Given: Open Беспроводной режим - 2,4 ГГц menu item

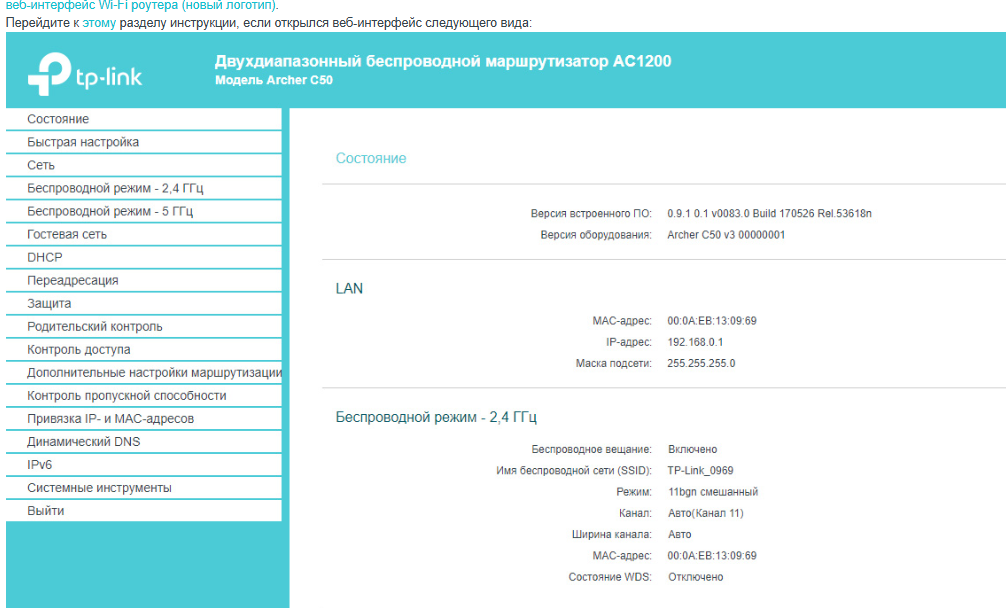Looking at the screenshot, I should (x=144, y=188).
